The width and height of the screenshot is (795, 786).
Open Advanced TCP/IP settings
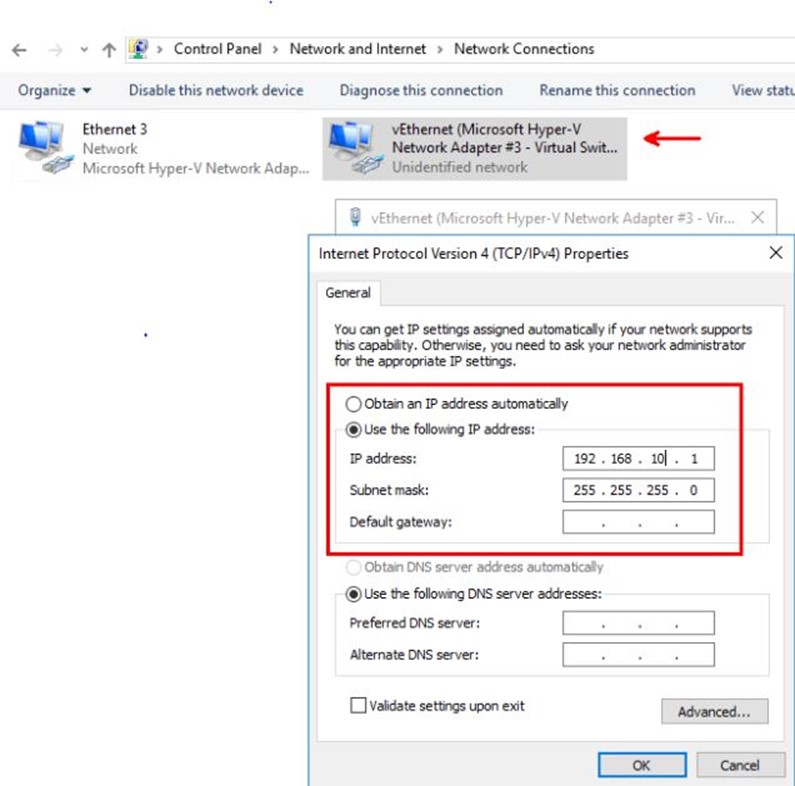pos(714,712)
